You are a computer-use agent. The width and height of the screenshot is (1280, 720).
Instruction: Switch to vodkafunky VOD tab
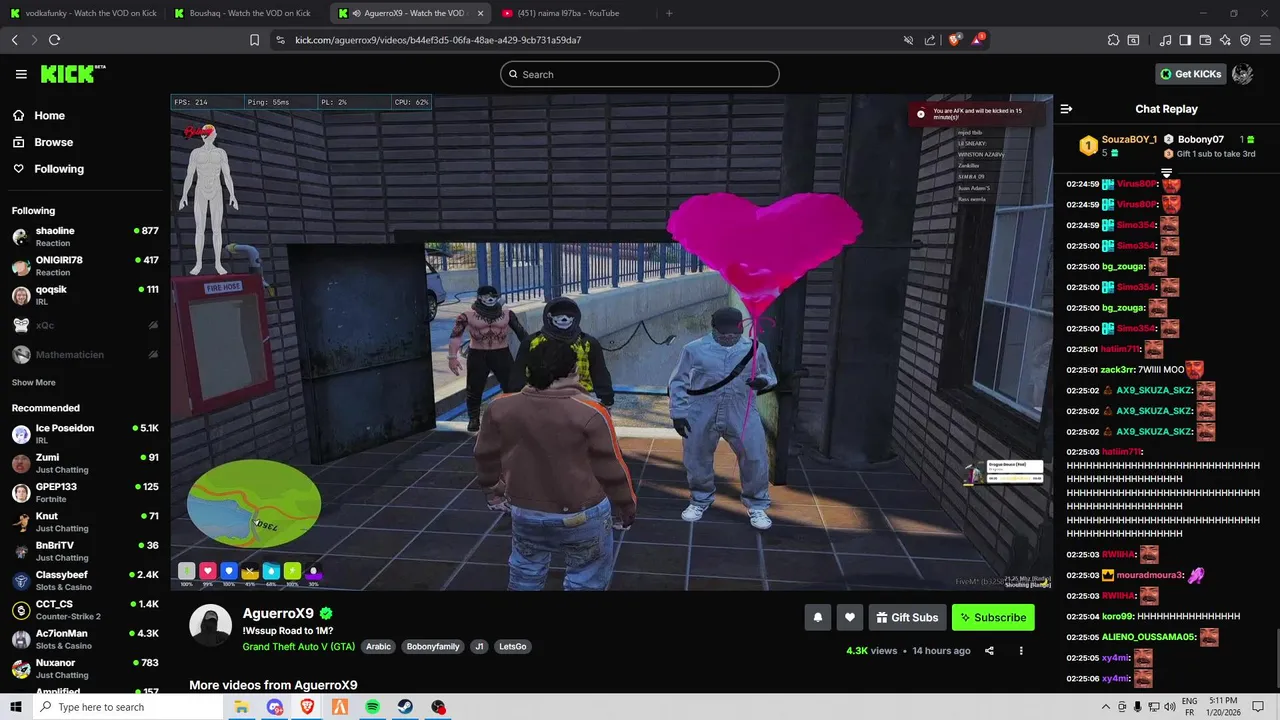coord(82,13)
